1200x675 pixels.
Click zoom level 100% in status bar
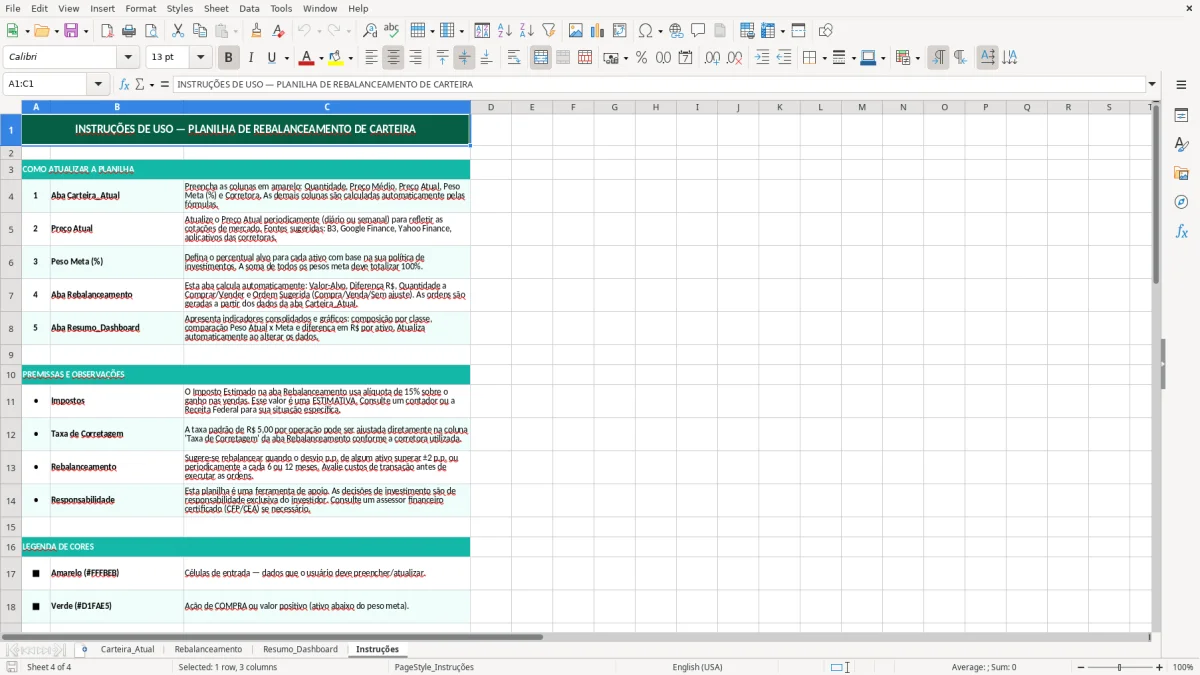pyautogui.click(x=1183, y=667)
